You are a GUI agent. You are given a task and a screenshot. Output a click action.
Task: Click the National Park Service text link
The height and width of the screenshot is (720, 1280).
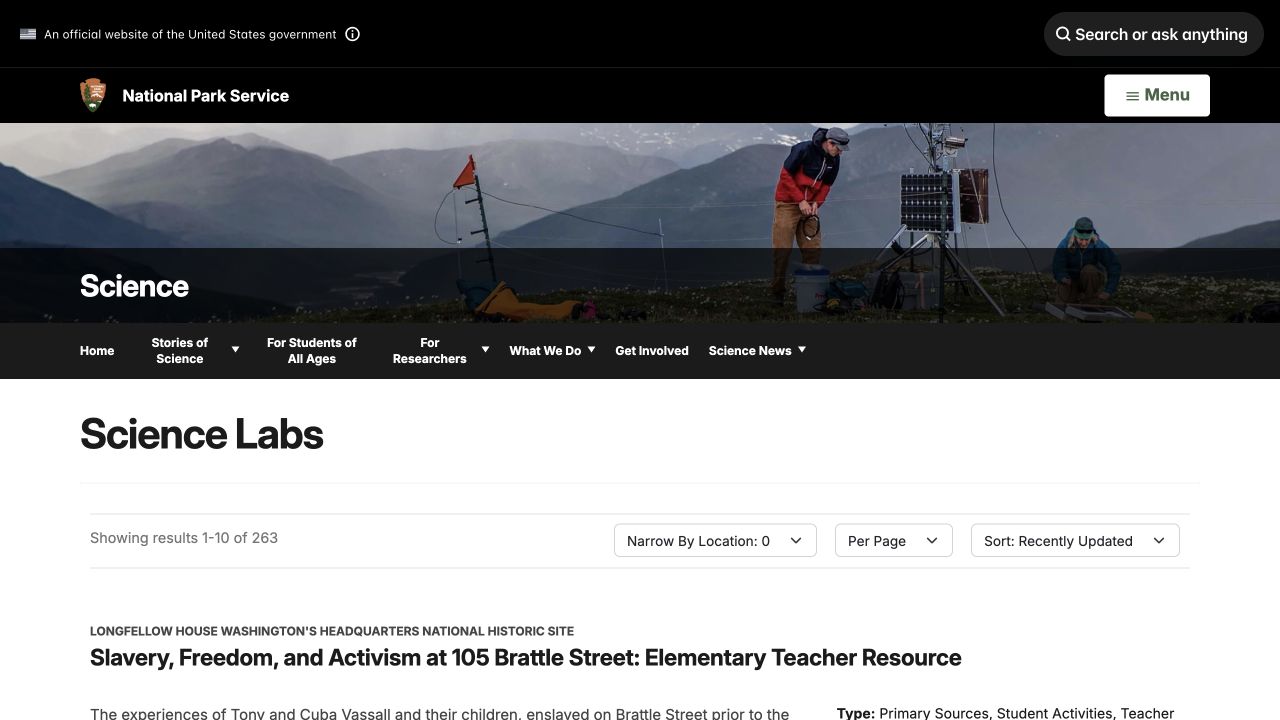point(205,96)
